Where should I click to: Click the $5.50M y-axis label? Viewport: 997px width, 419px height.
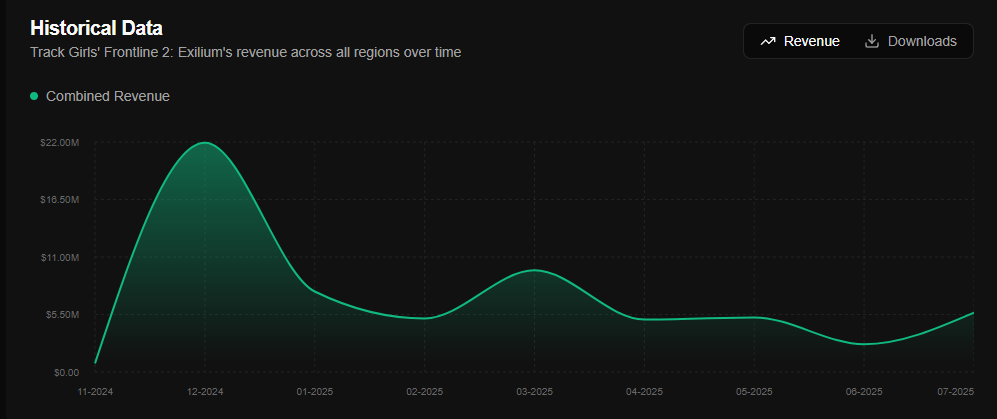click(61, 315)
